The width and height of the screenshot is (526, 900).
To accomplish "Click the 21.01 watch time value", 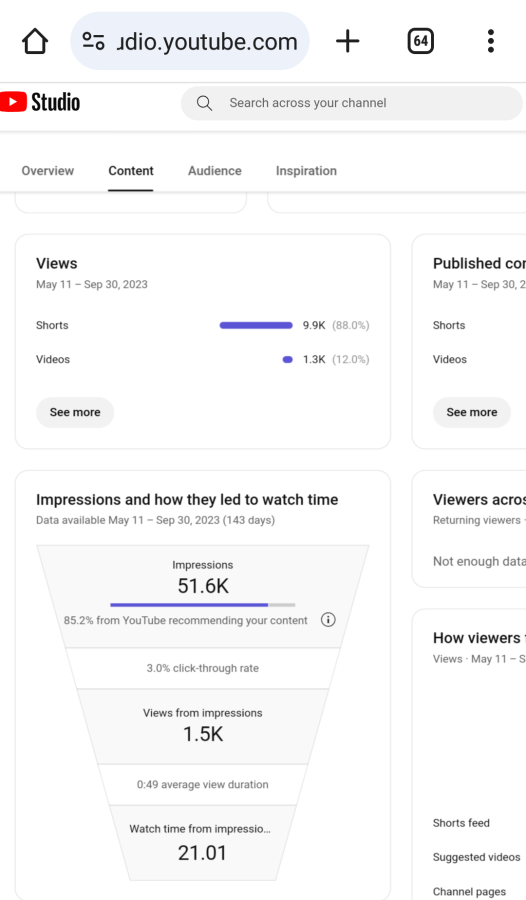I will (202, 853).
